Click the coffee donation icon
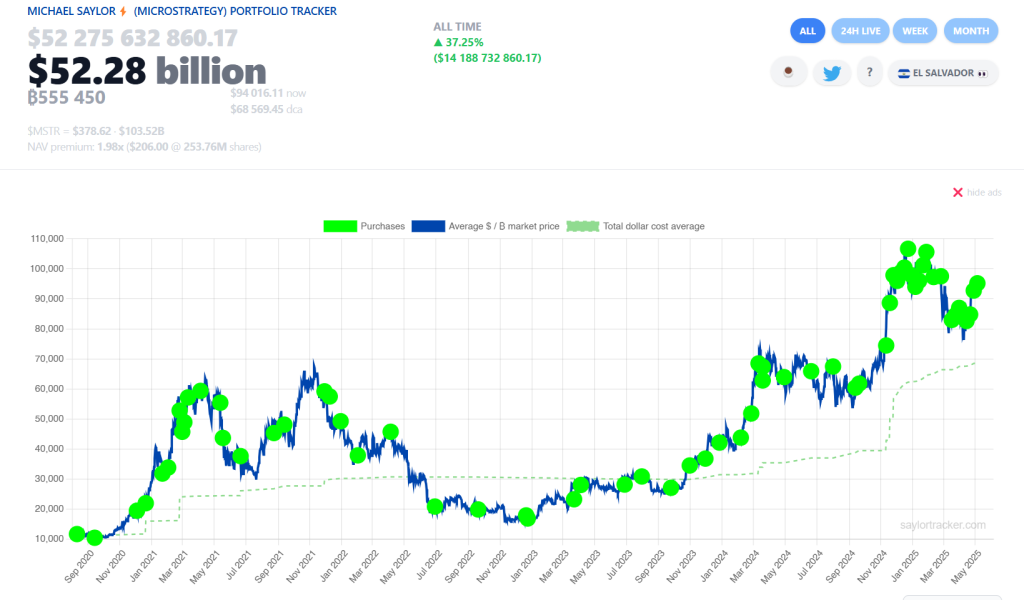Viewport: 1024px width, 600px height. pos(789,72)
